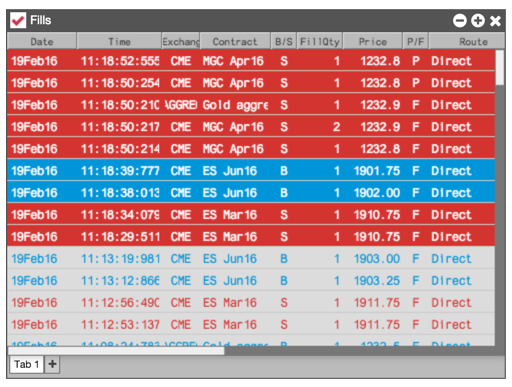
Task: Sort by the Date column header
Action: (42, 42)
